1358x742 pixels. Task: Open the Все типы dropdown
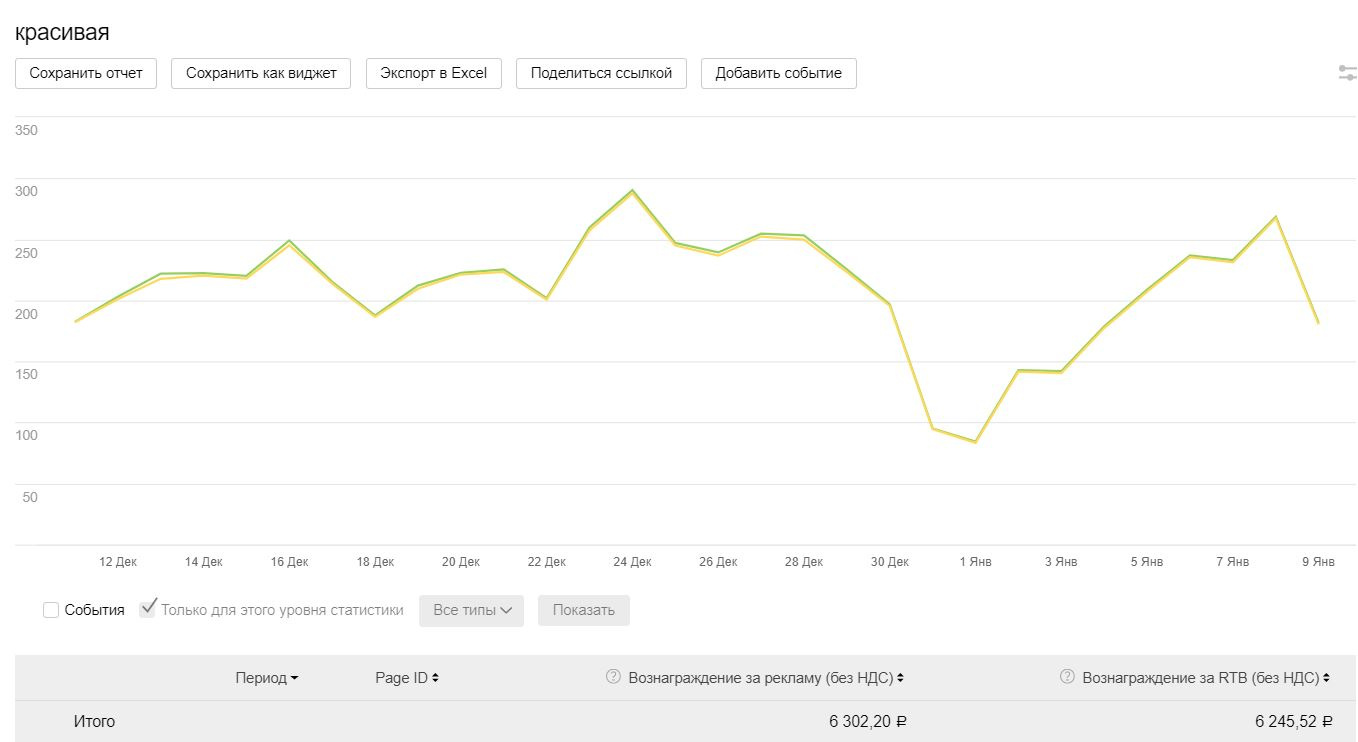[471, 610]
